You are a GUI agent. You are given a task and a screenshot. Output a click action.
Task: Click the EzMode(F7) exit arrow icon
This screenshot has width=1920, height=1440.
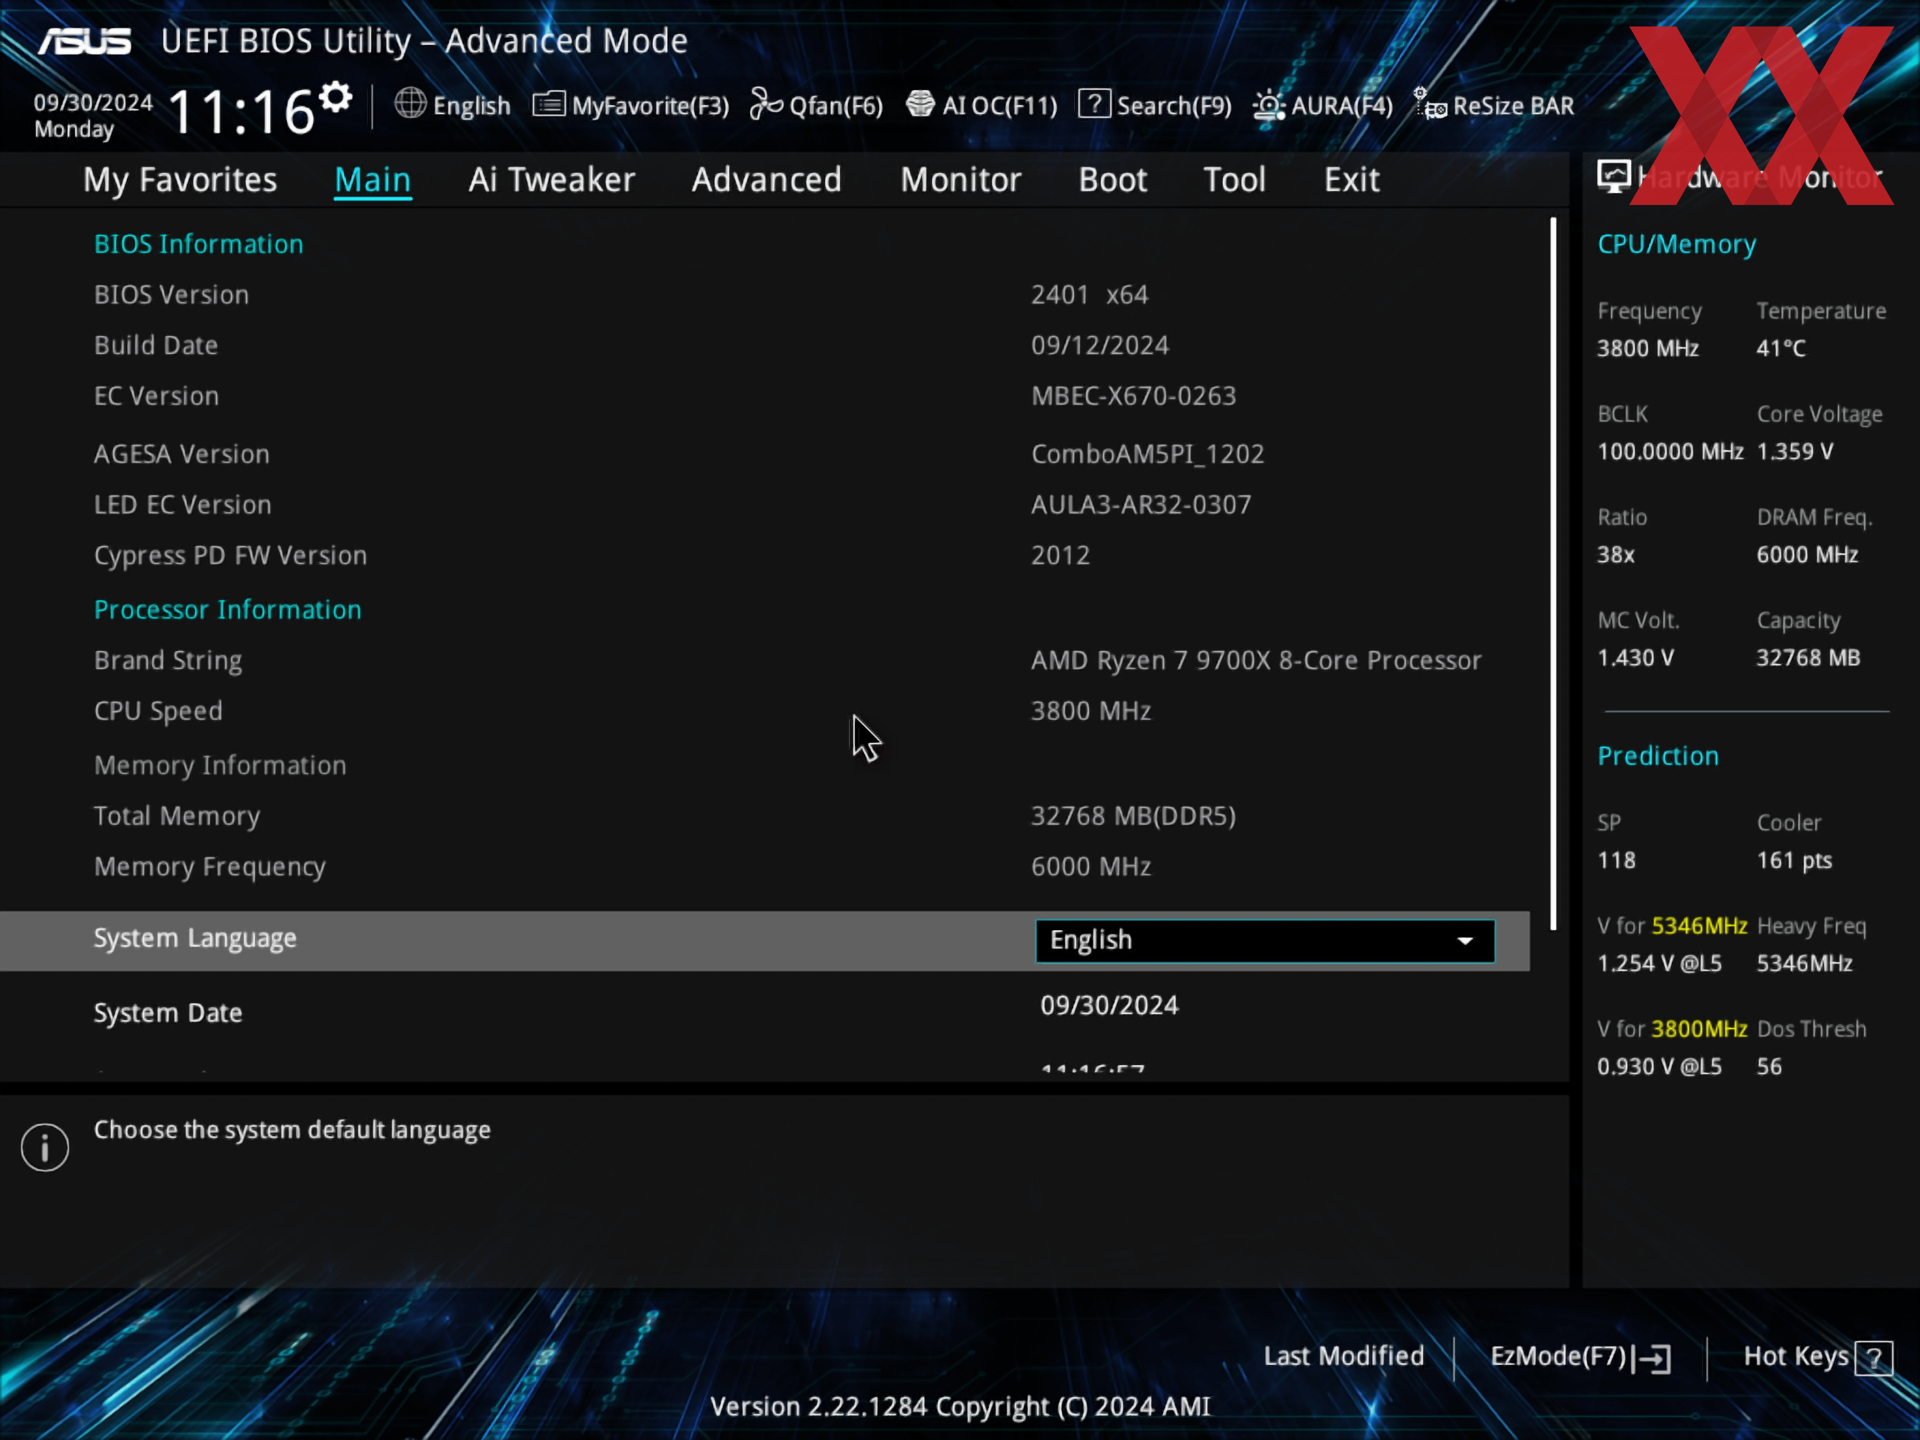1652,1358
